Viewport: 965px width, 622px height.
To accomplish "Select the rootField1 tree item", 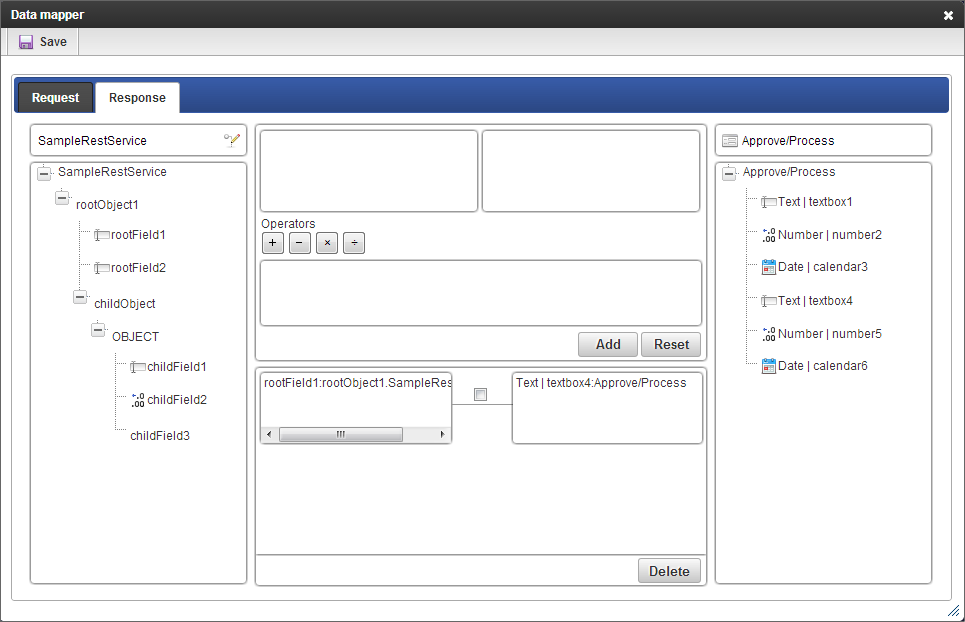I will click(x=138, y=235).
